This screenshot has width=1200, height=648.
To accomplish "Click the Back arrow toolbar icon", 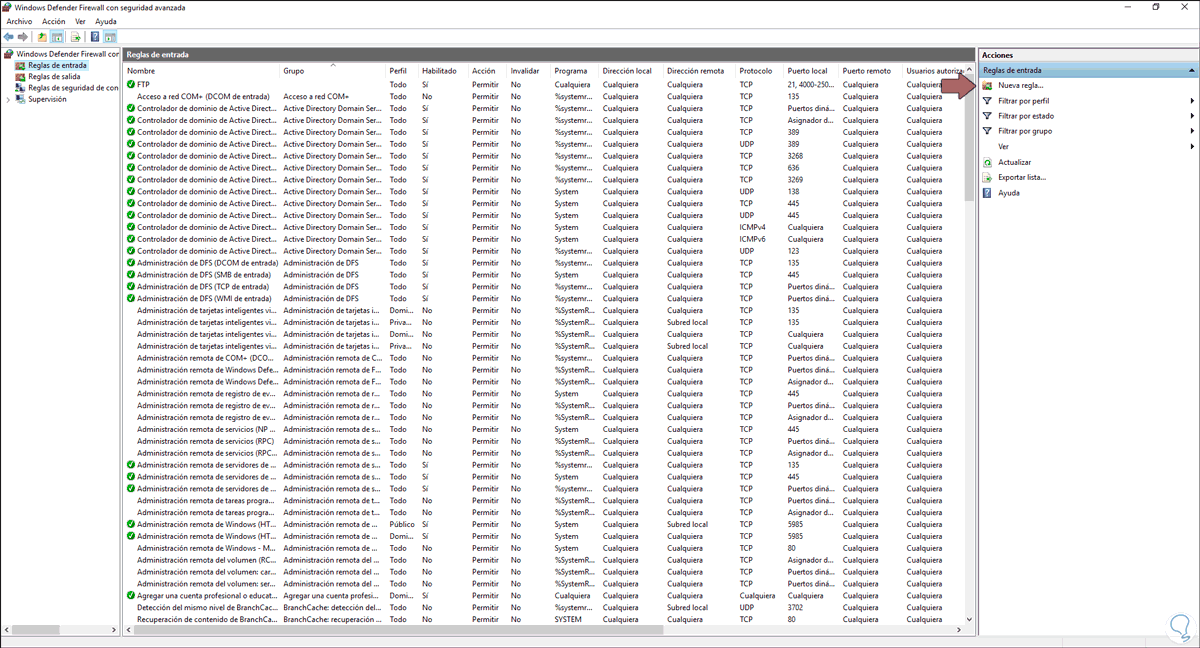I will pos(9,37).
